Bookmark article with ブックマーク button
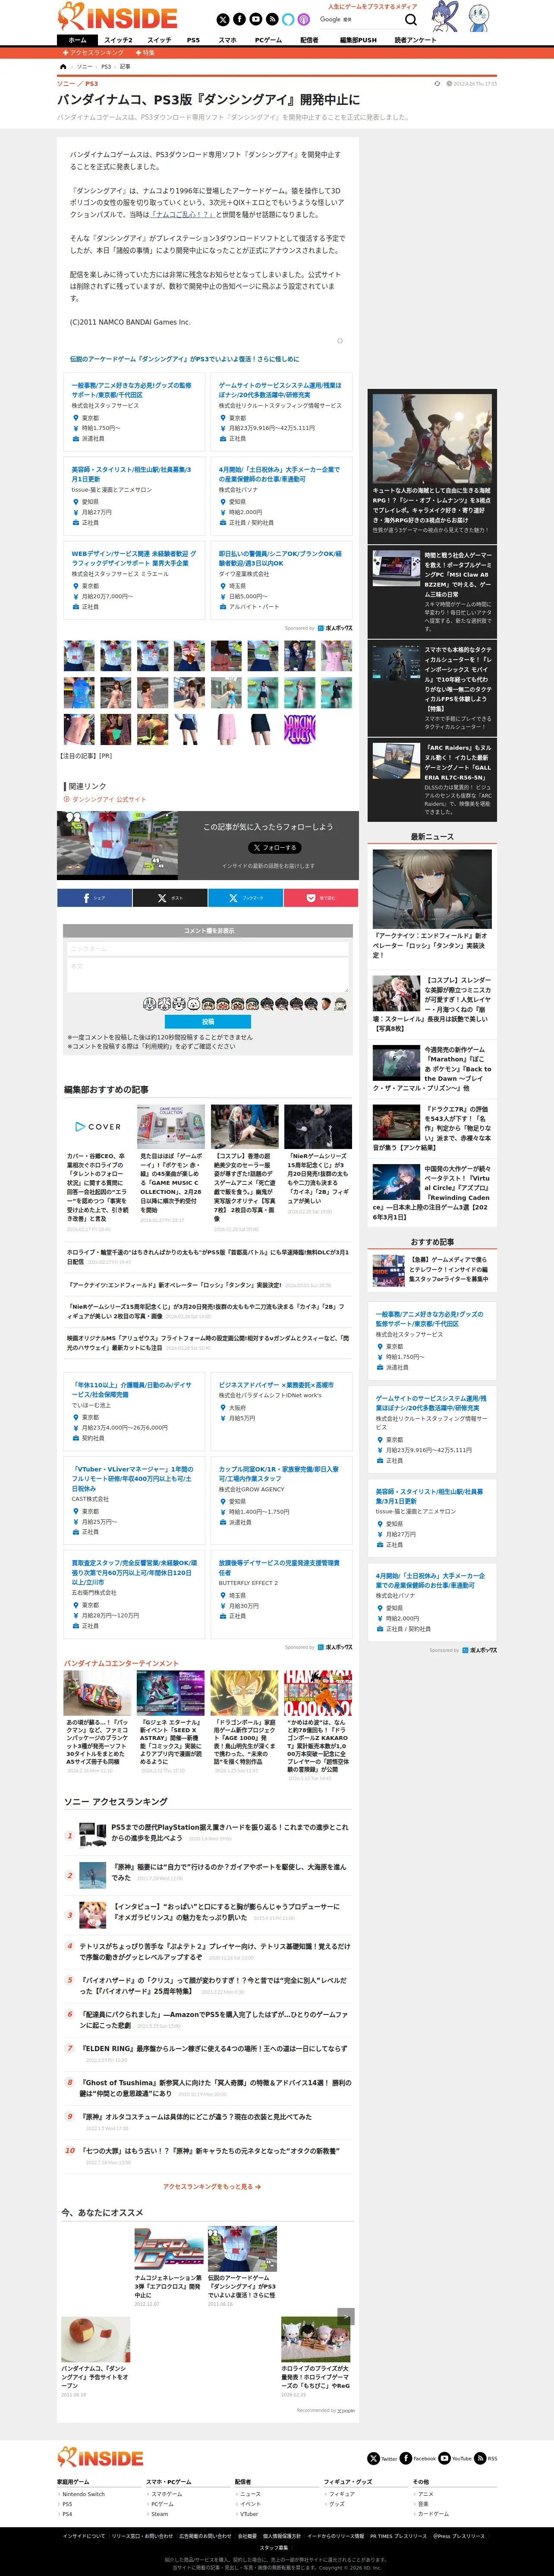Viewport: 554px width, 2576px height. 245,898
